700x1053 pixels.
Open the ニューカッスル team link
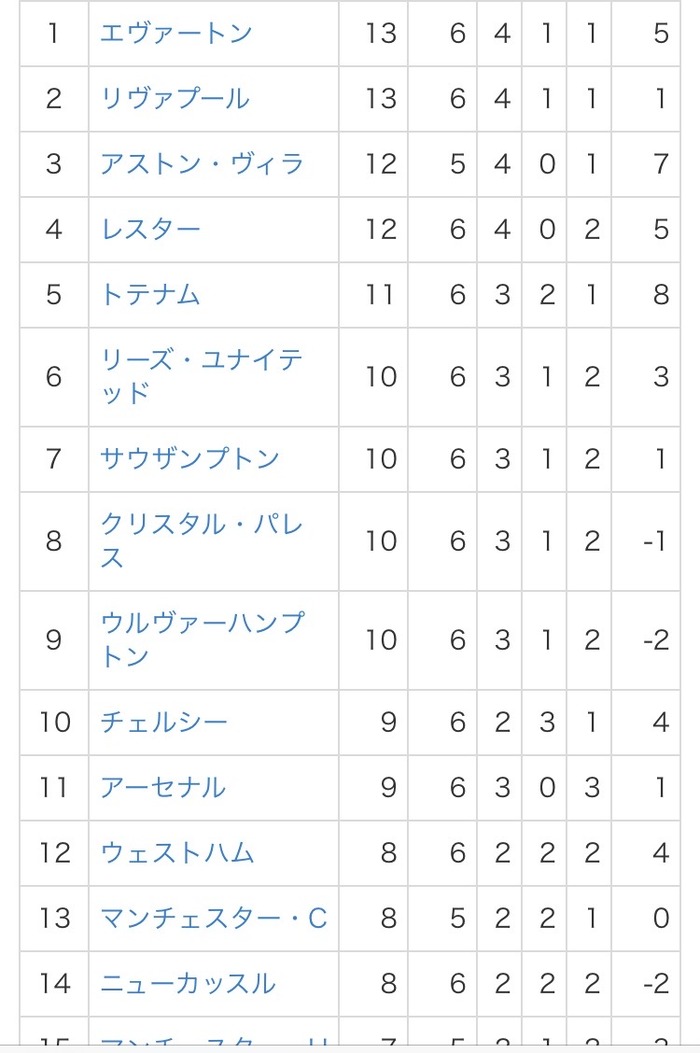point(188,984)
